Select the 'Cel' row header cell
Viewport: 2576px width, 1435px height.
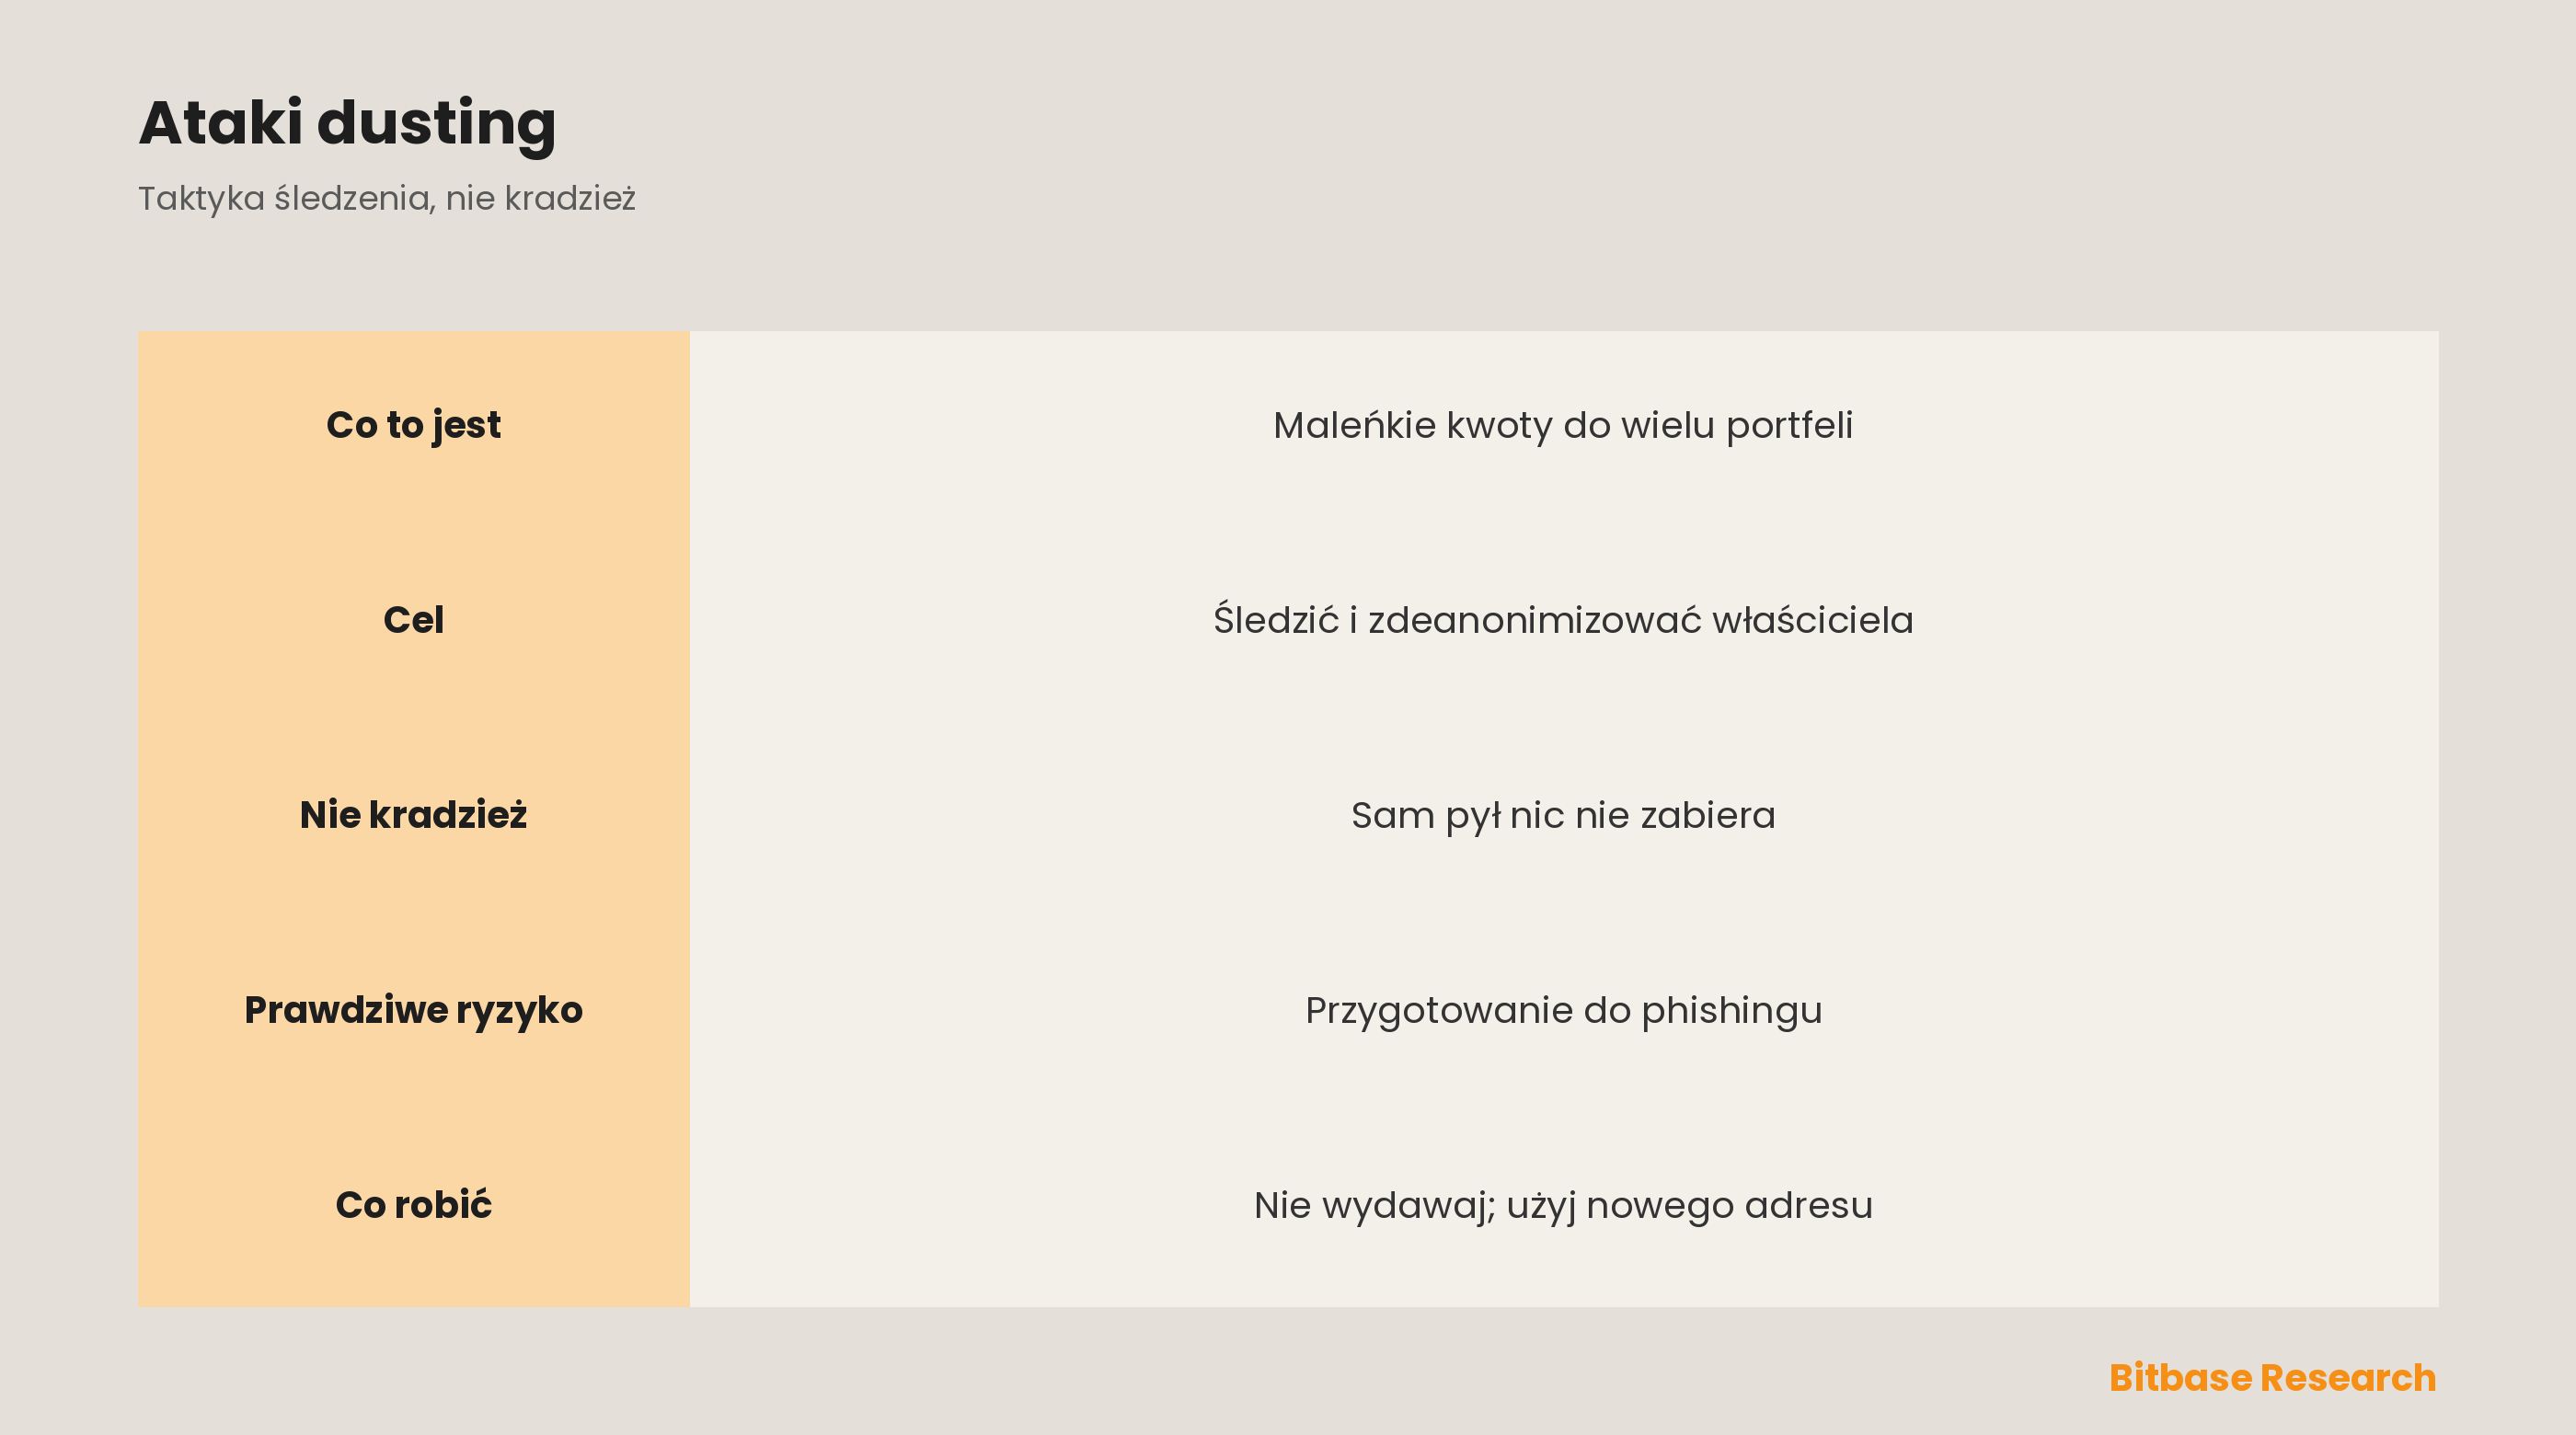[x=413, y=621]
